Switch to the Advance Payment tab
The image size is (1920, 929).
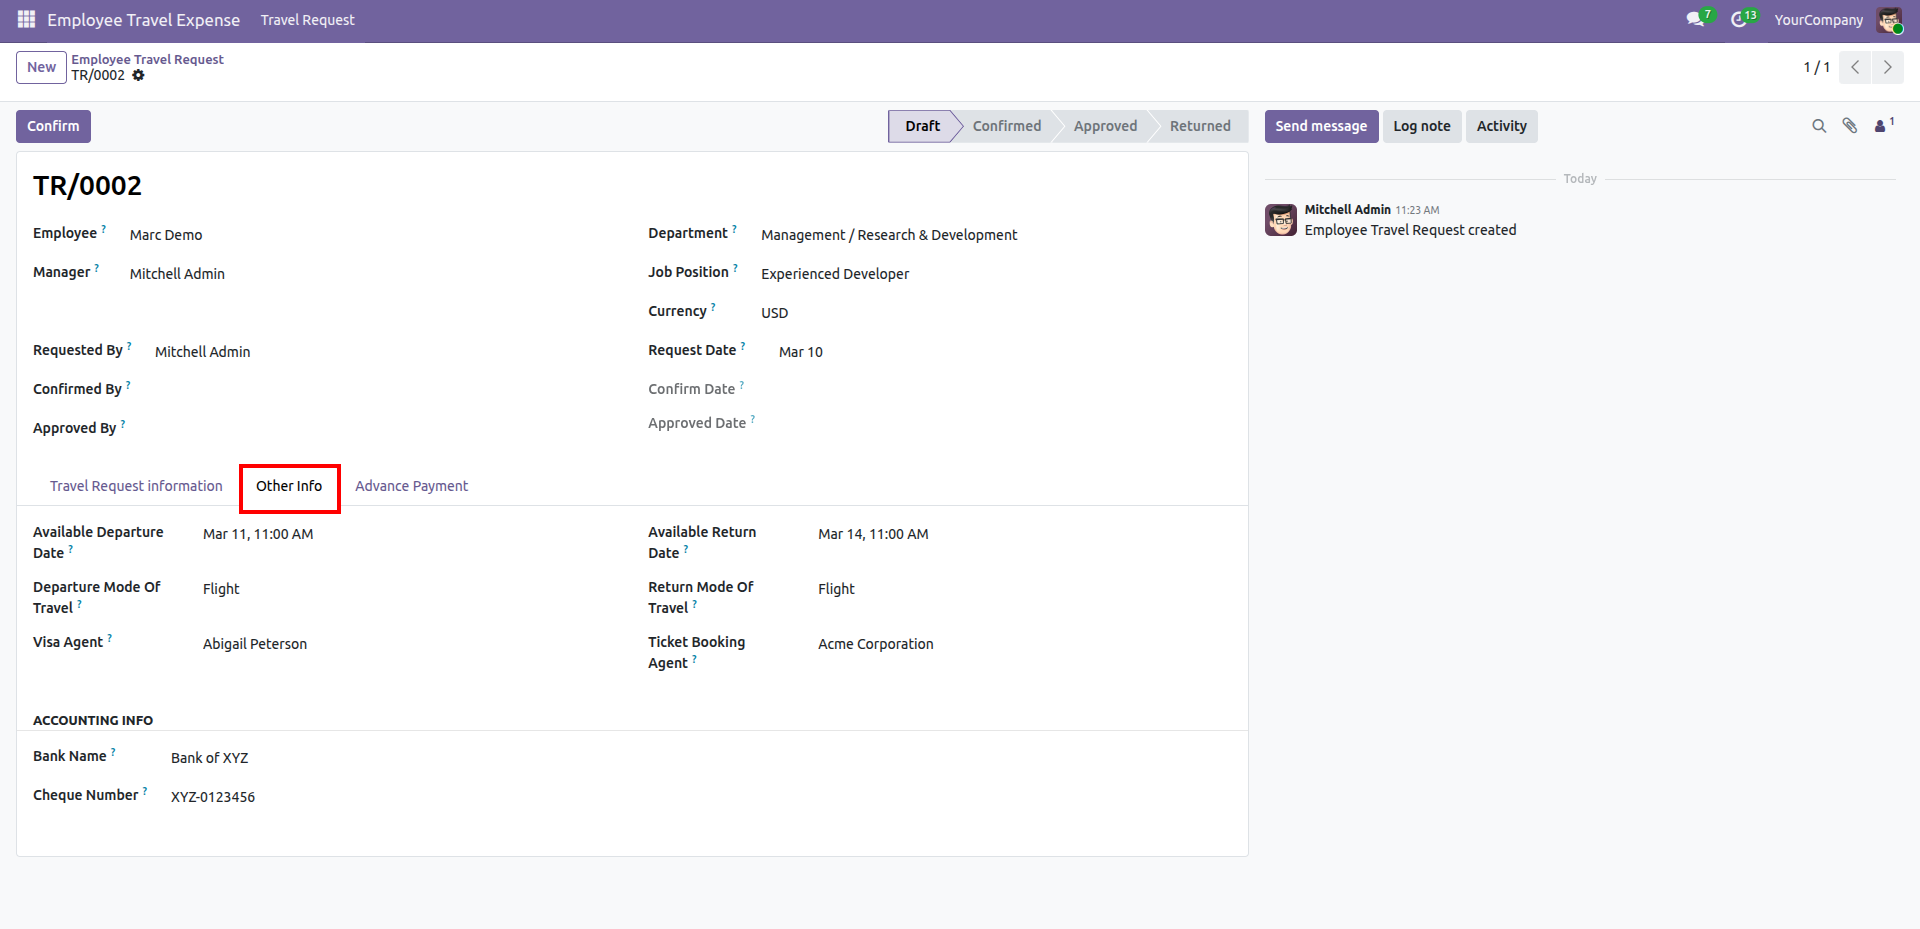411,486
